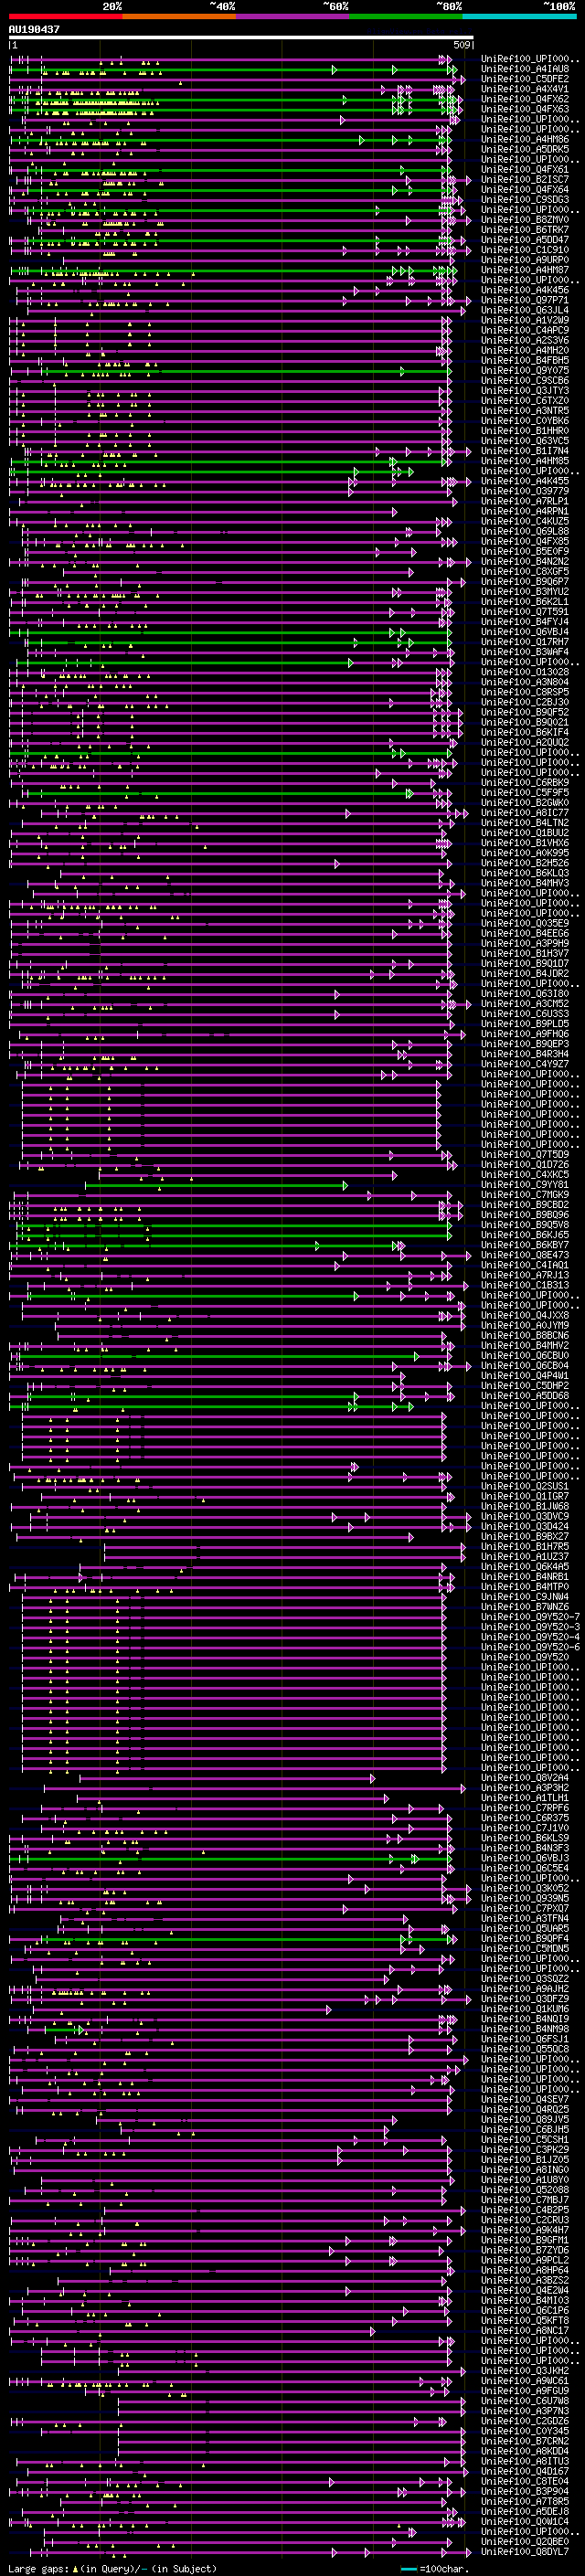Select label UniRef100_Q3JTY3
Viewport: 585px width, 2576px height.
pyautogui.click(x=525, y=391)
